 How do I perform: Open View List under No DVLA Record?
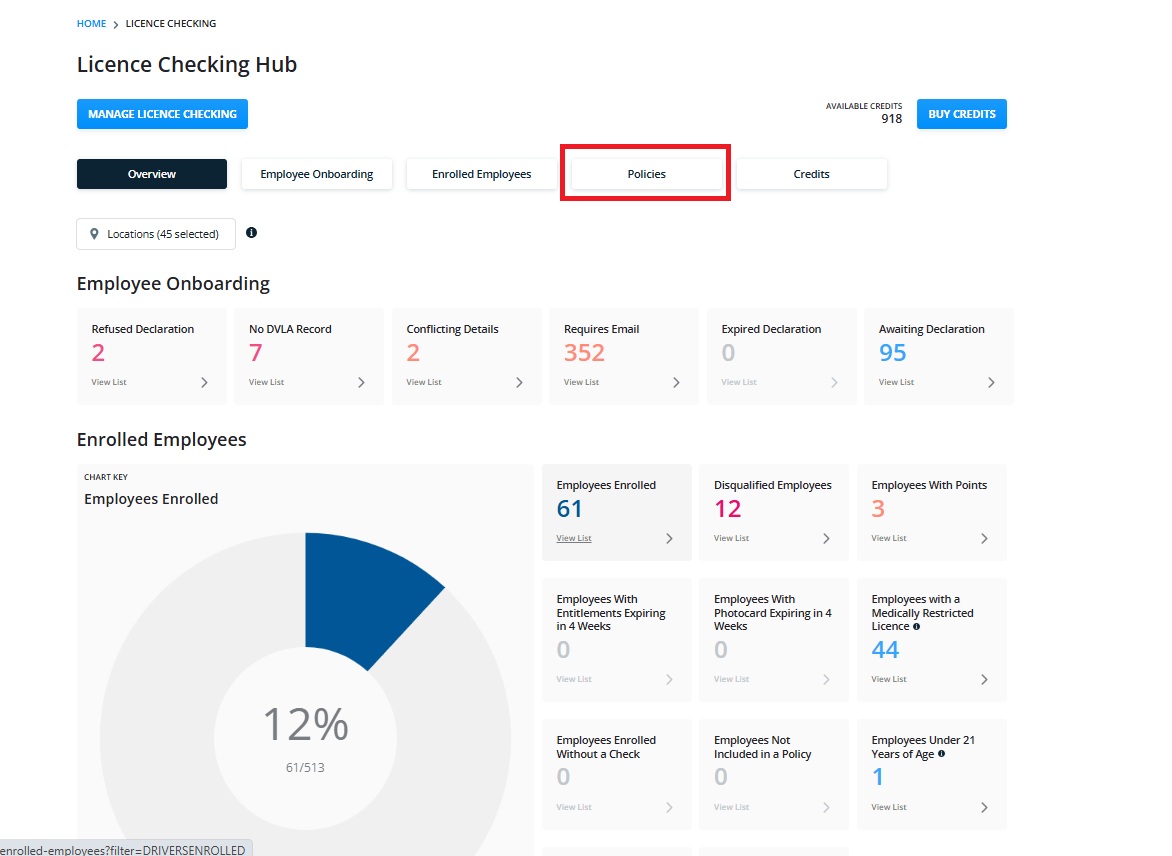point(266,382)
